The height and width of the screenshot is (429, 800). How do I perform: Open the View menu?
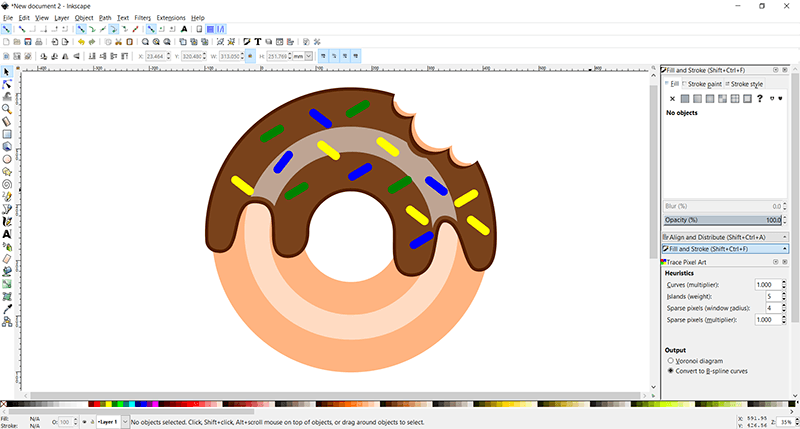pos(42,18)
